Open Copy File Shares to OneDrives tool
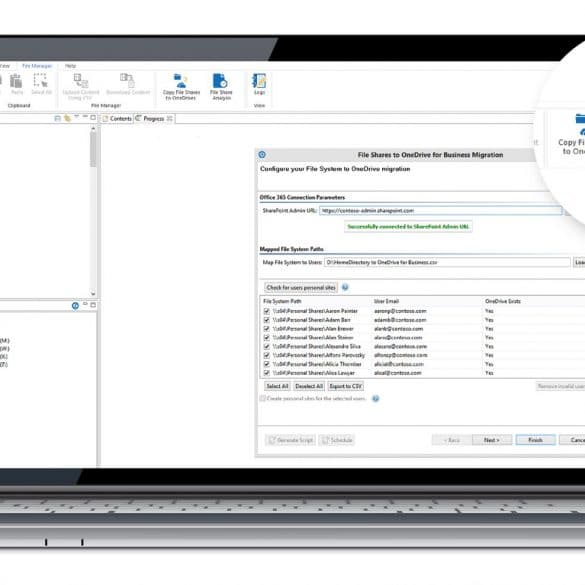 pyautogui.click(x=181, y=87)
